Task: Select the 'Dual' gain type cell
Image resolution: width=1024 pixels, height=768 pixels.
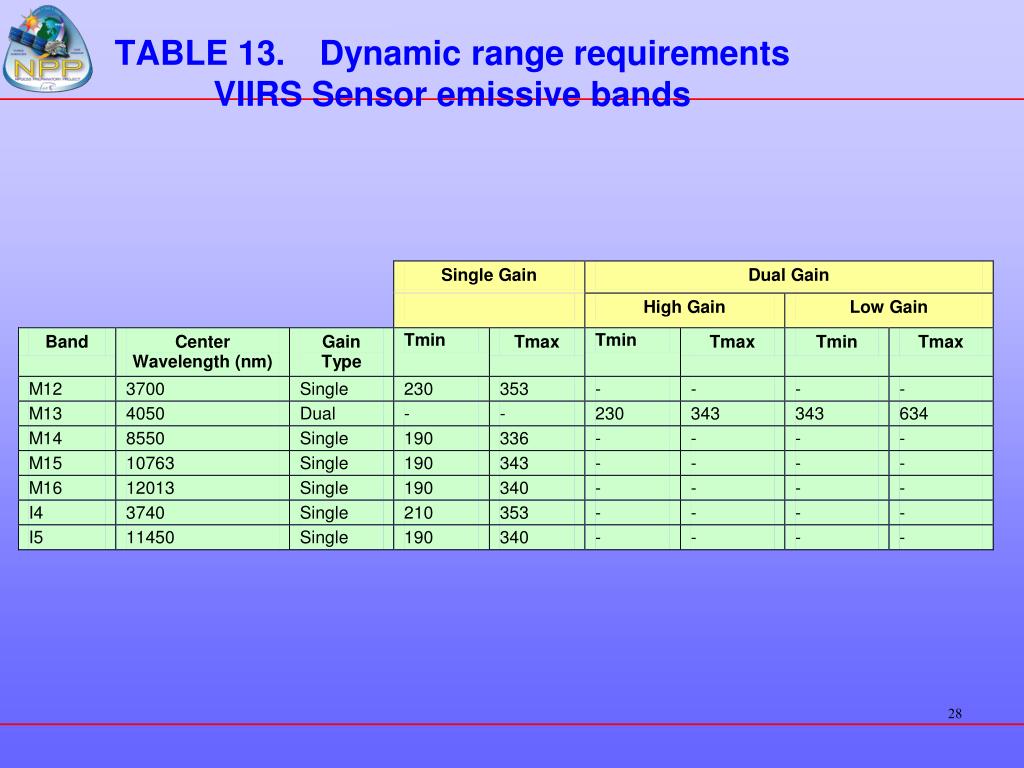Action: [341, 414]
